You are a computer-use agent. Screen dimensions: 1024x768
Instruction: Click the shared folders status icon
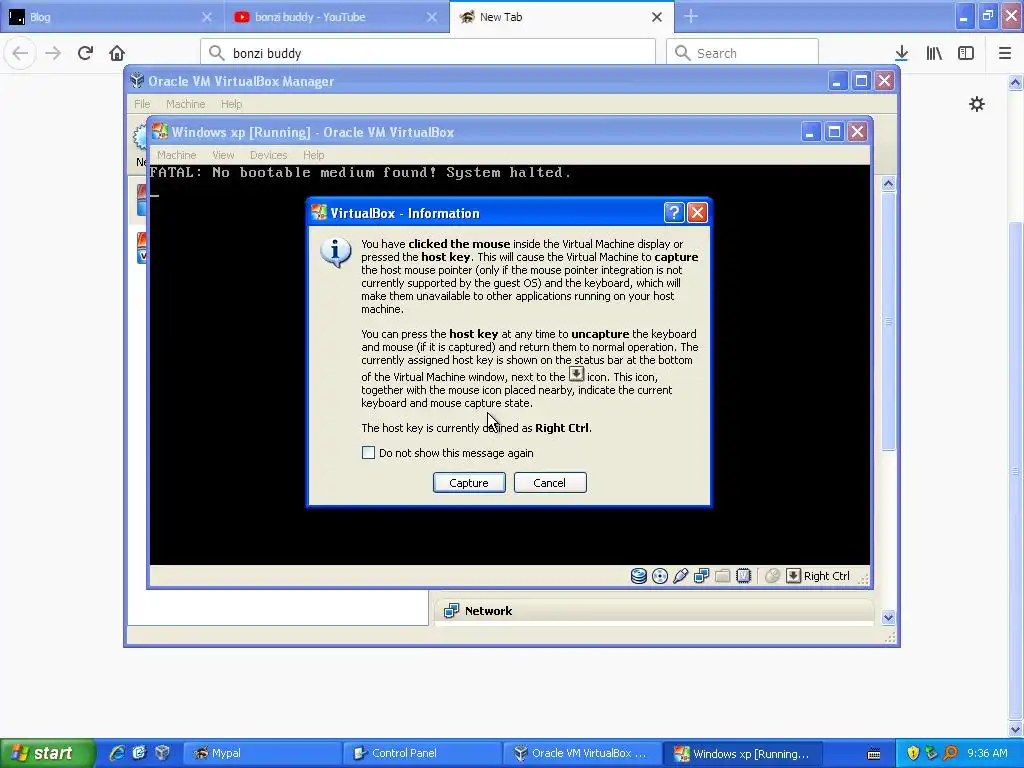point(722,576)
